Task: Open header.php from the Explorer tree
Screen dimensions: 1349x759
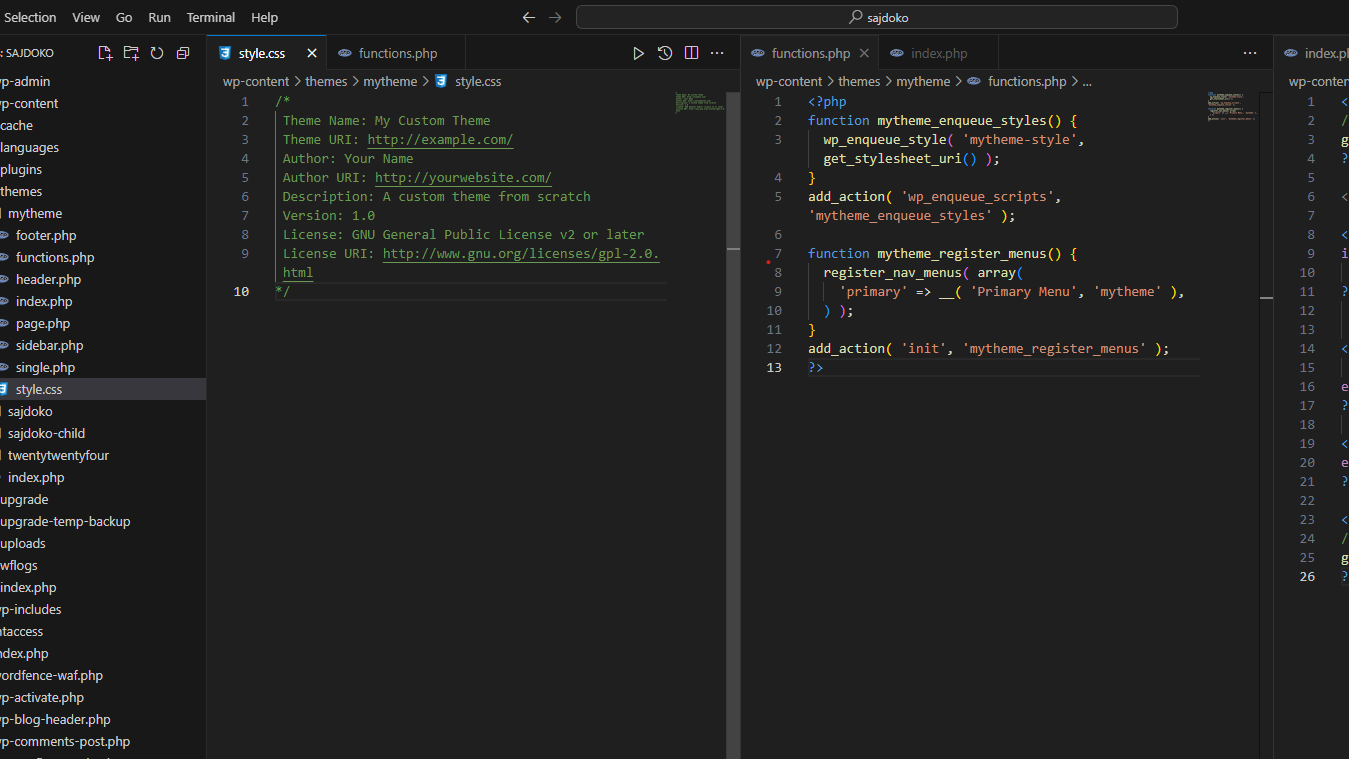Action: pyautogui.click(x=48, y=279)
